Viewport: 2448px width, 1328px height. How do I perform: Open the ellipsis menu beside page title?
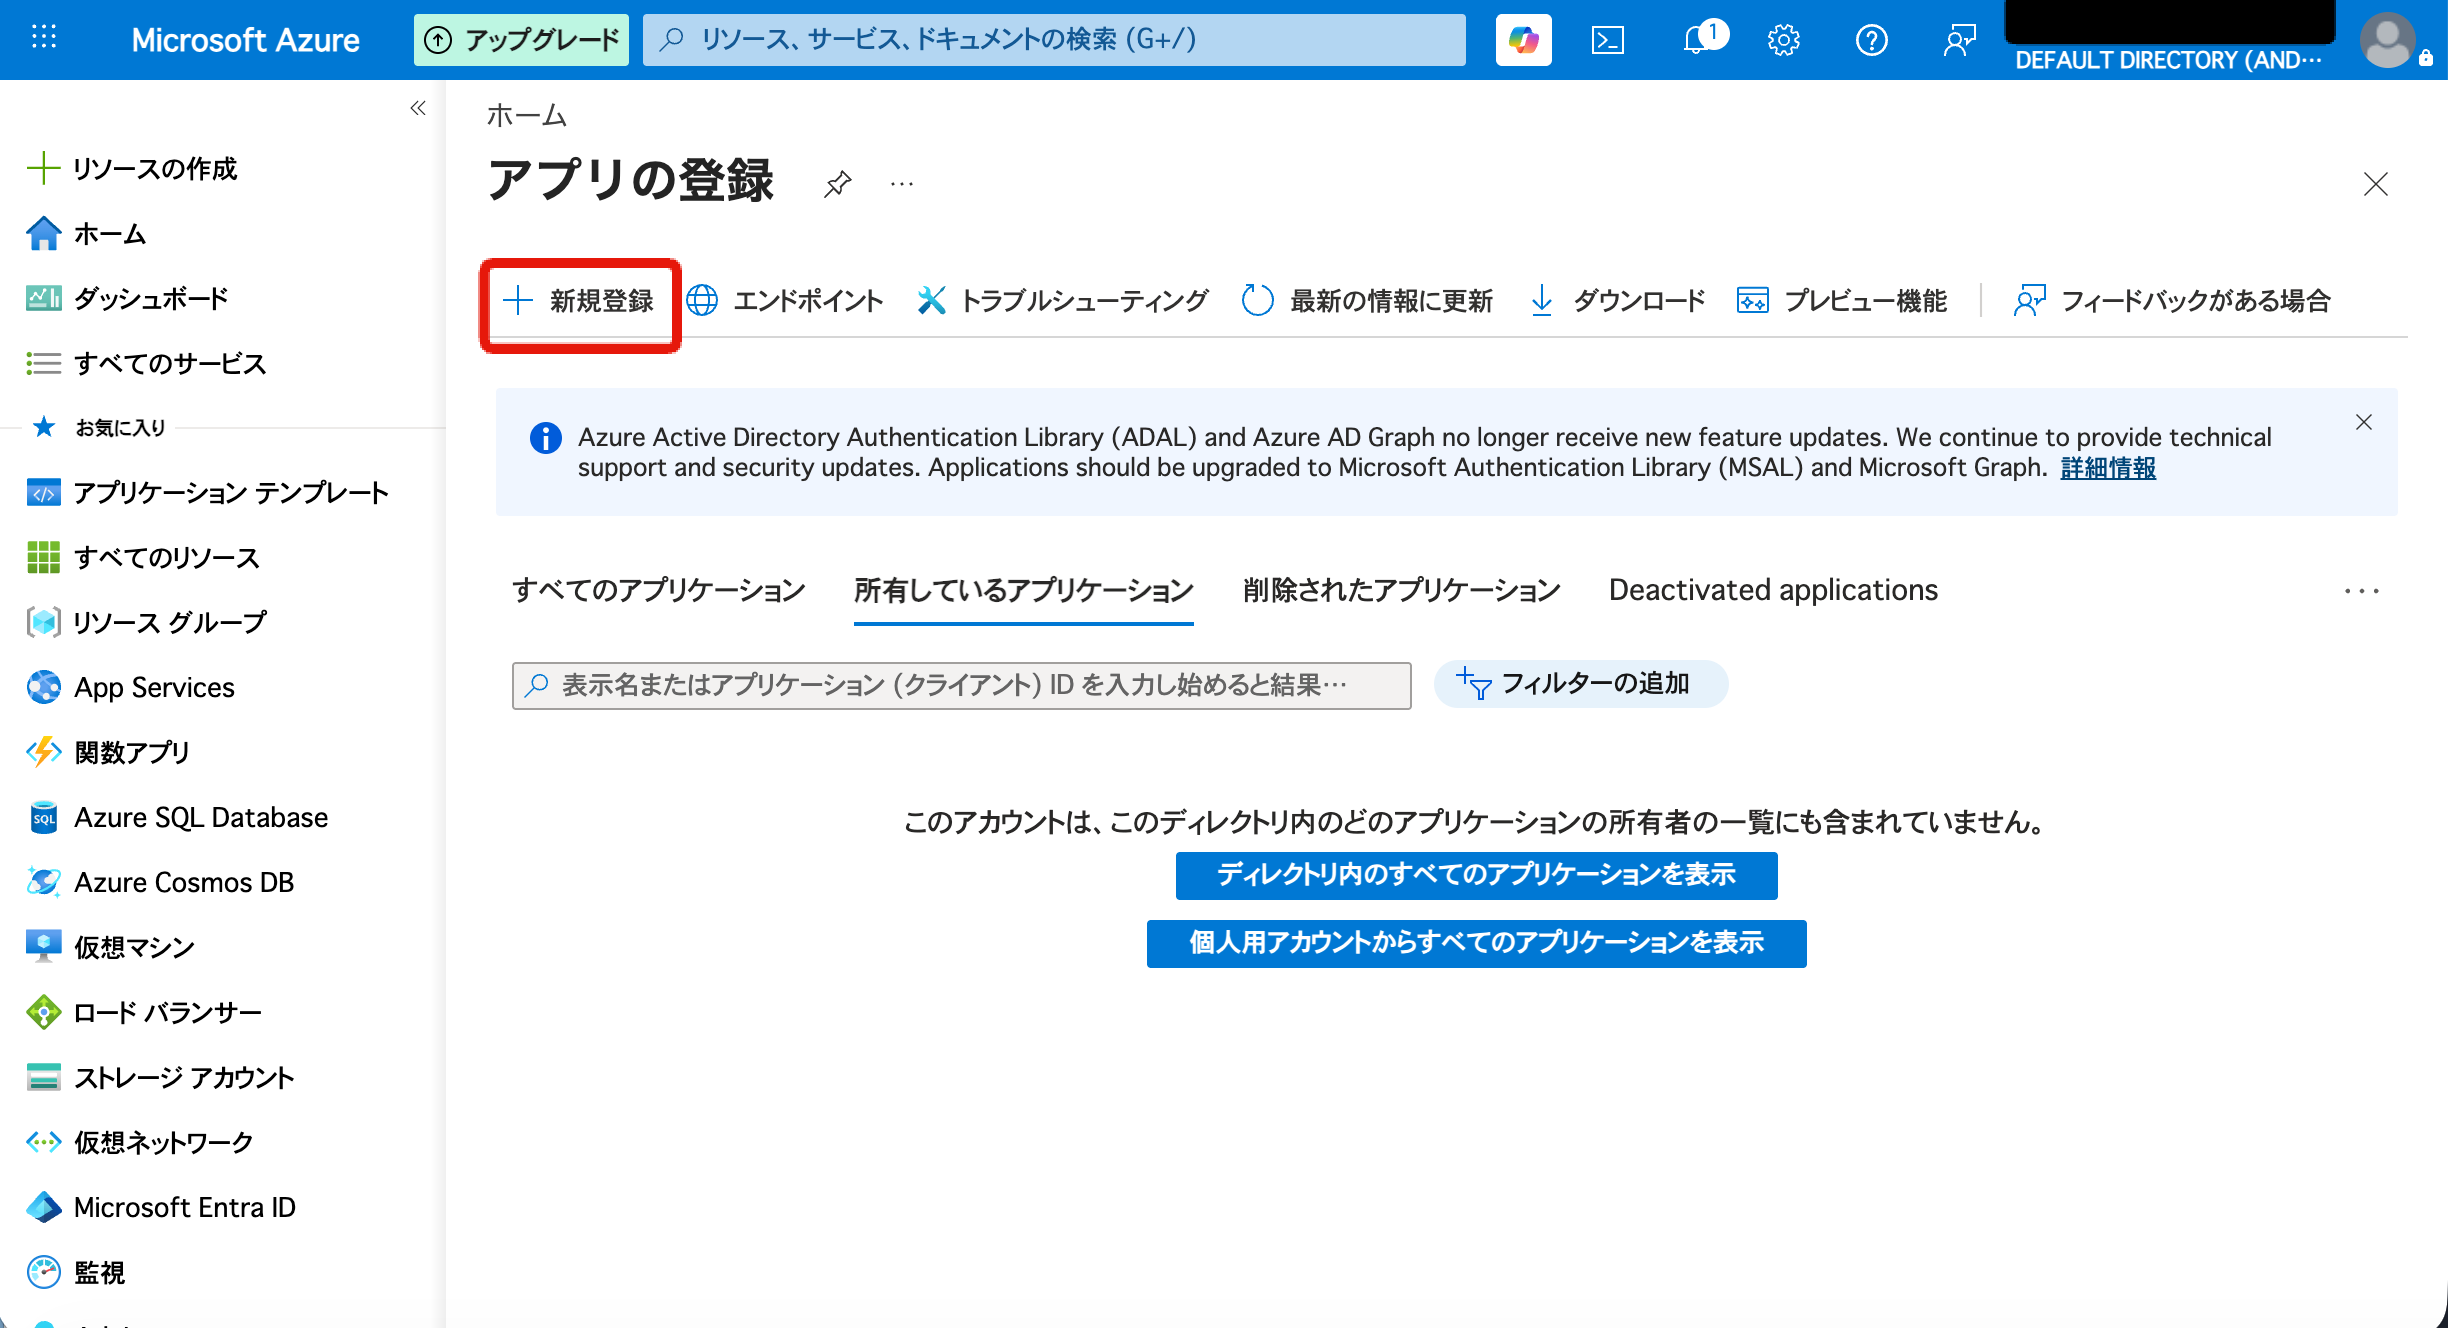pyautogui.click(x=902, y=184)
